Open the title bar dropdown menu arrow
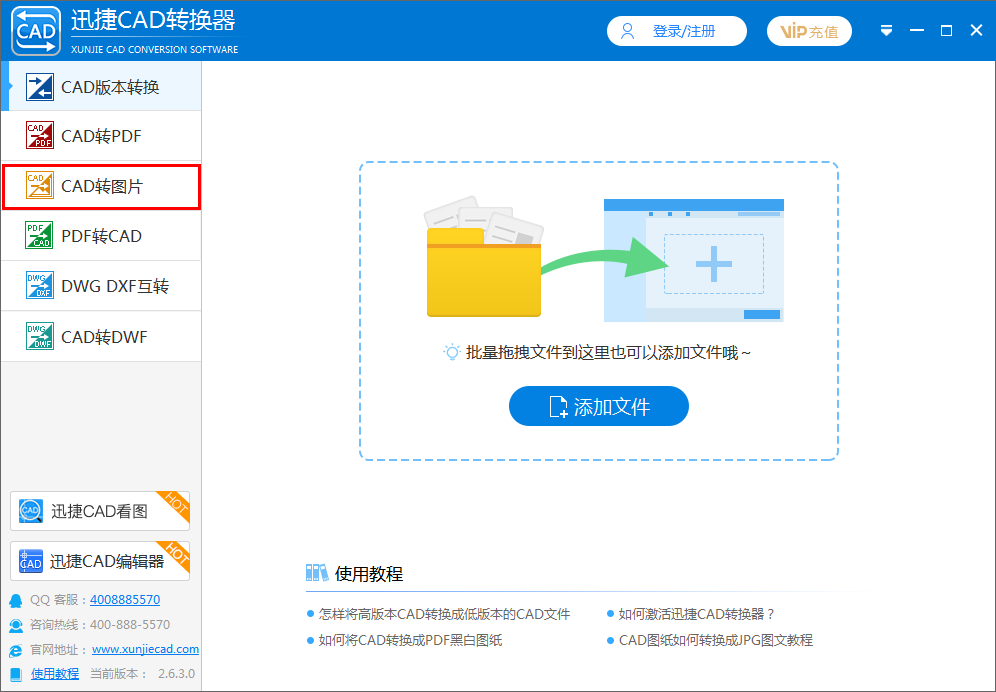996x692 pixels. [886, 31]
